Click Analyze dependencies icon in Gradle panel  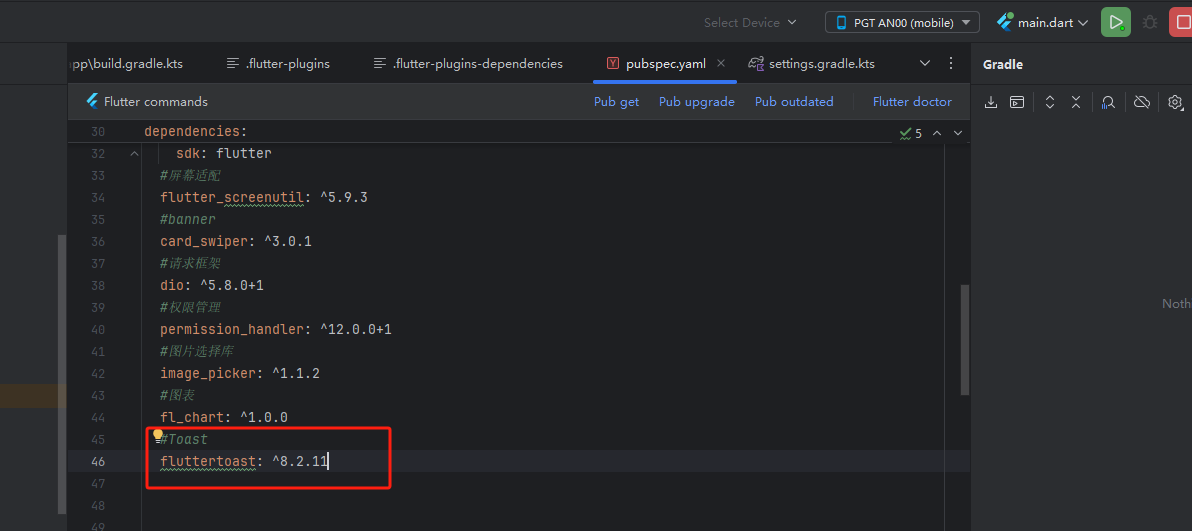tap(1108, 102)
